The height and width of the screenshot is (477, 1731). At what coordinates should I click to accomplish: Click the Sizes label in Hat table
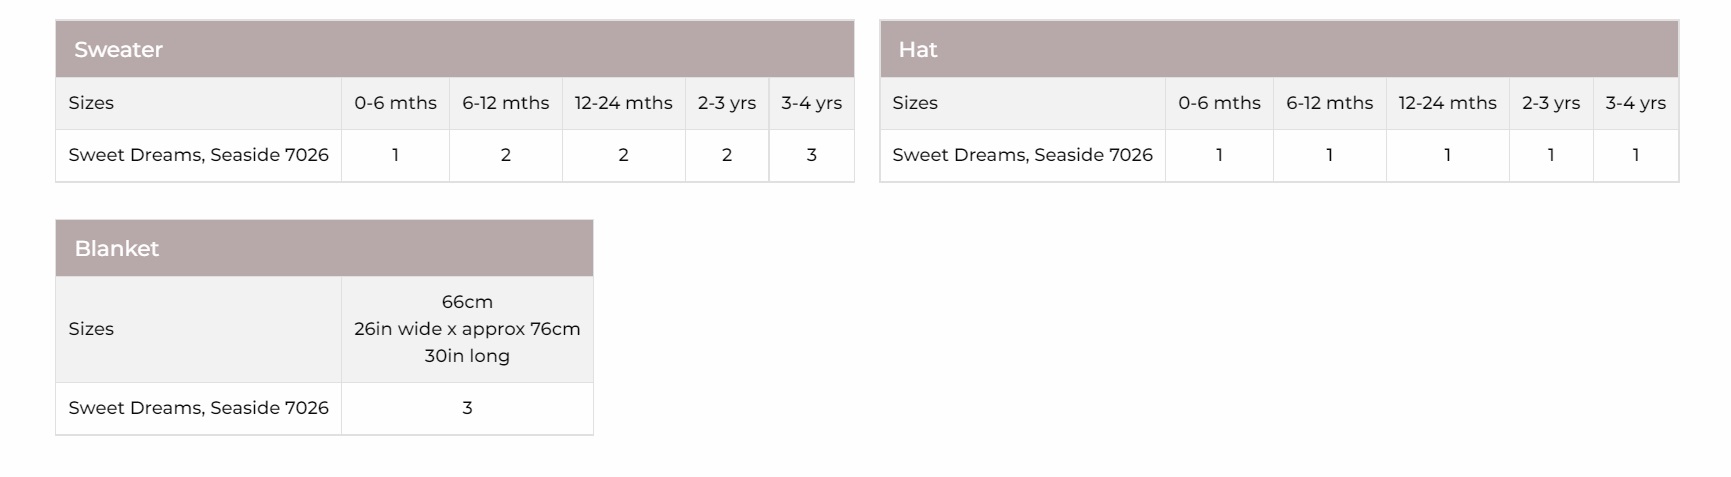click(915, 103)
